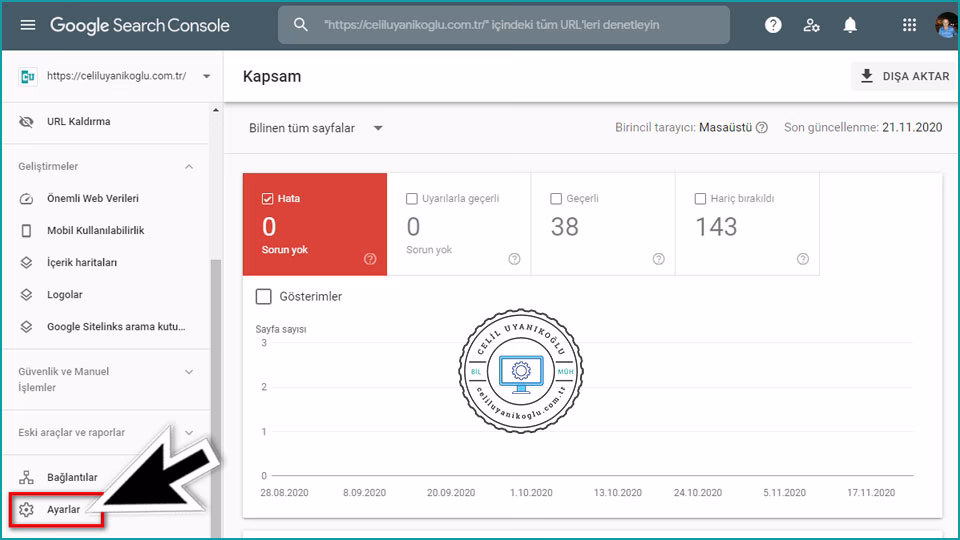Viewport: 960px width, 540px height.
Task: Go to Mobil Kullanılabilirlik
Action: click(95, 231)
